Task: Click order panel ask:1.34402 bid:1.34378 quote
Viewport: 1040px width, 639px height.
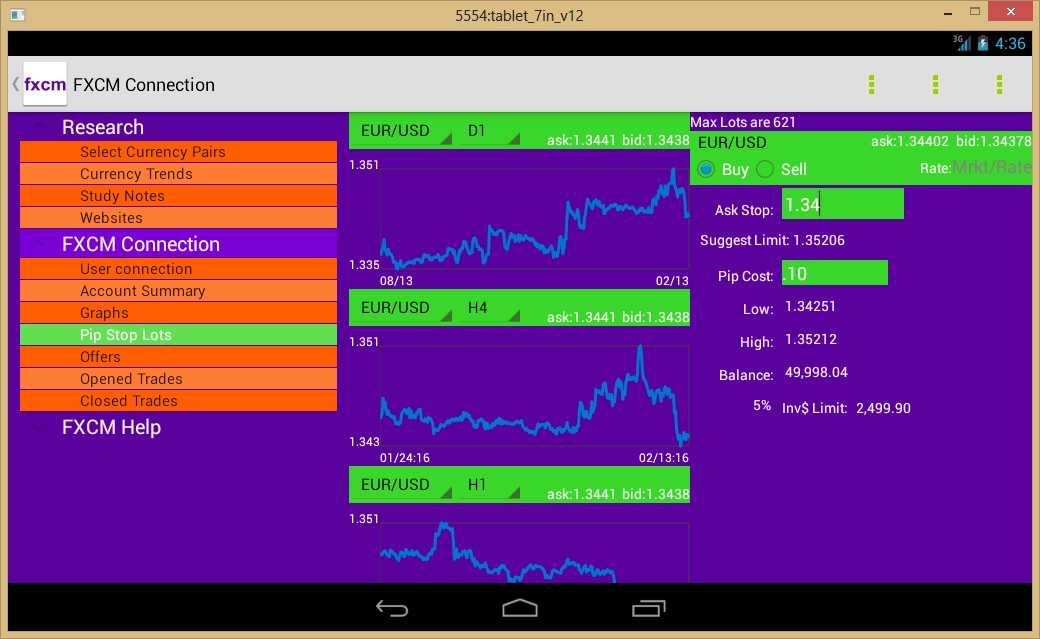Action: (951, 141)
